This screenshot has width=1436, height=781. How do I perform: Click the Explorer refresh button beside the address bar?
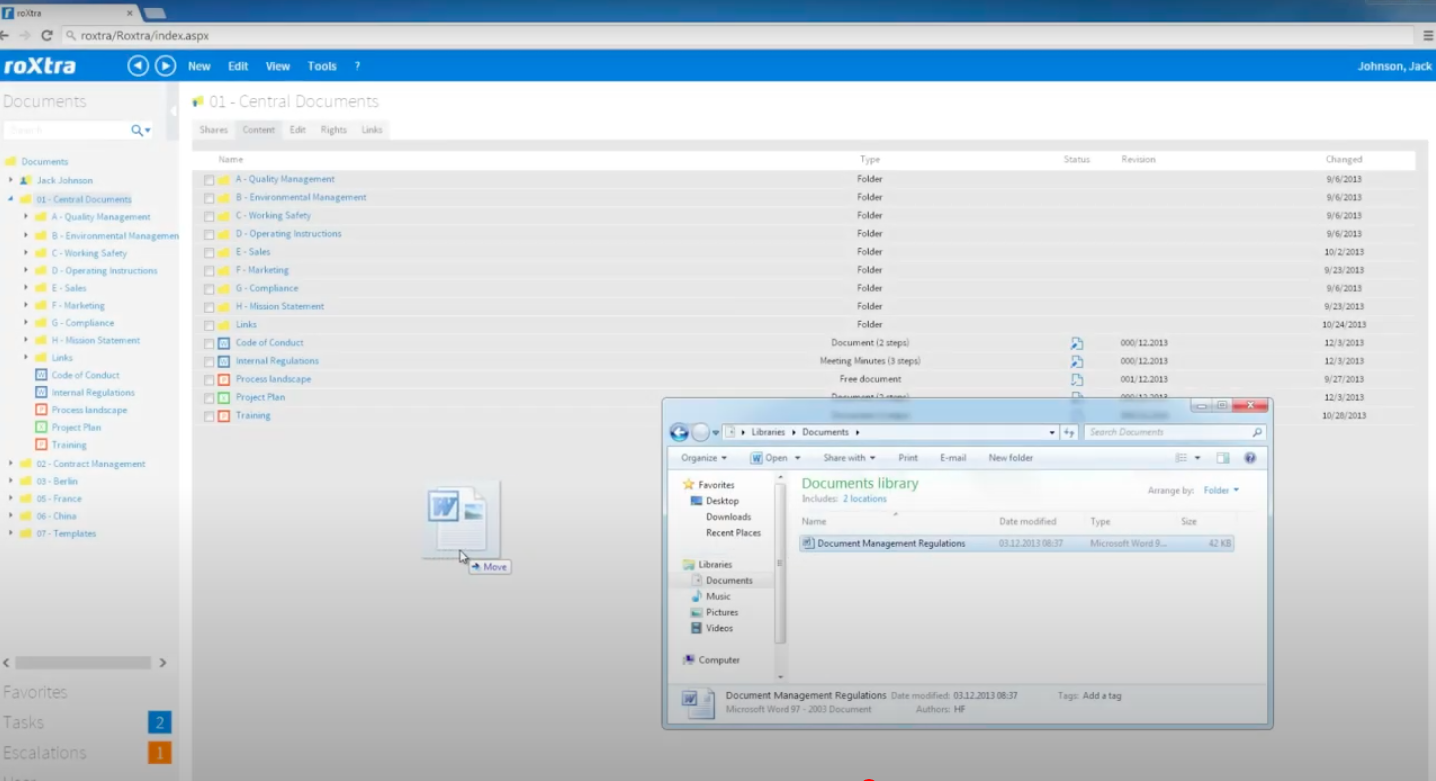coord(1069,432)
